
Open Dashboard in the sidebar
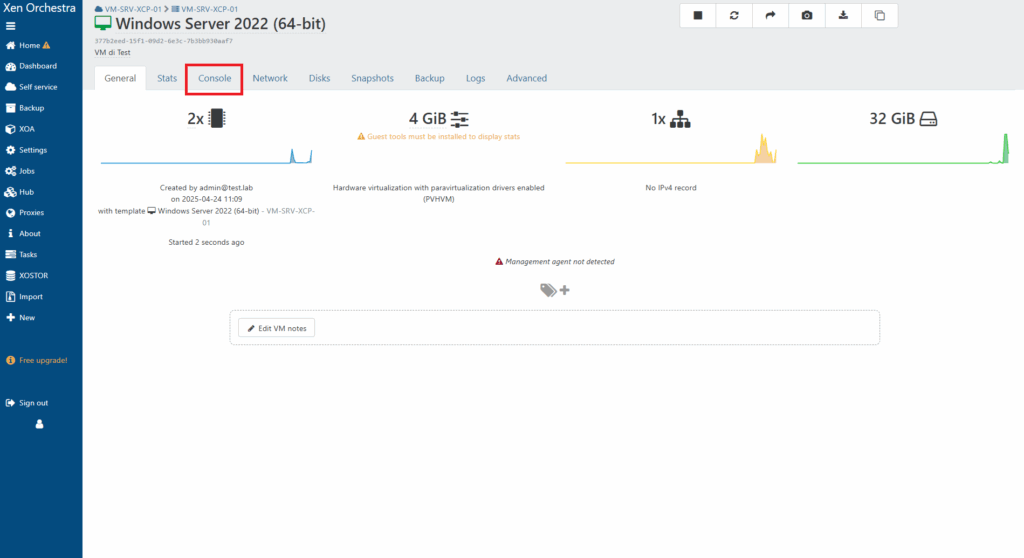(x=31, y=66)
